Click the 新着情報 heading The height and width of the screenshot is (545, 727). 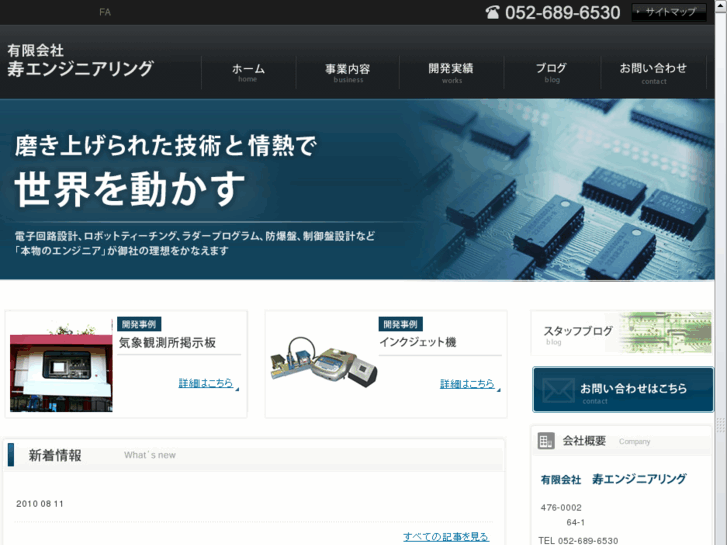55,455
